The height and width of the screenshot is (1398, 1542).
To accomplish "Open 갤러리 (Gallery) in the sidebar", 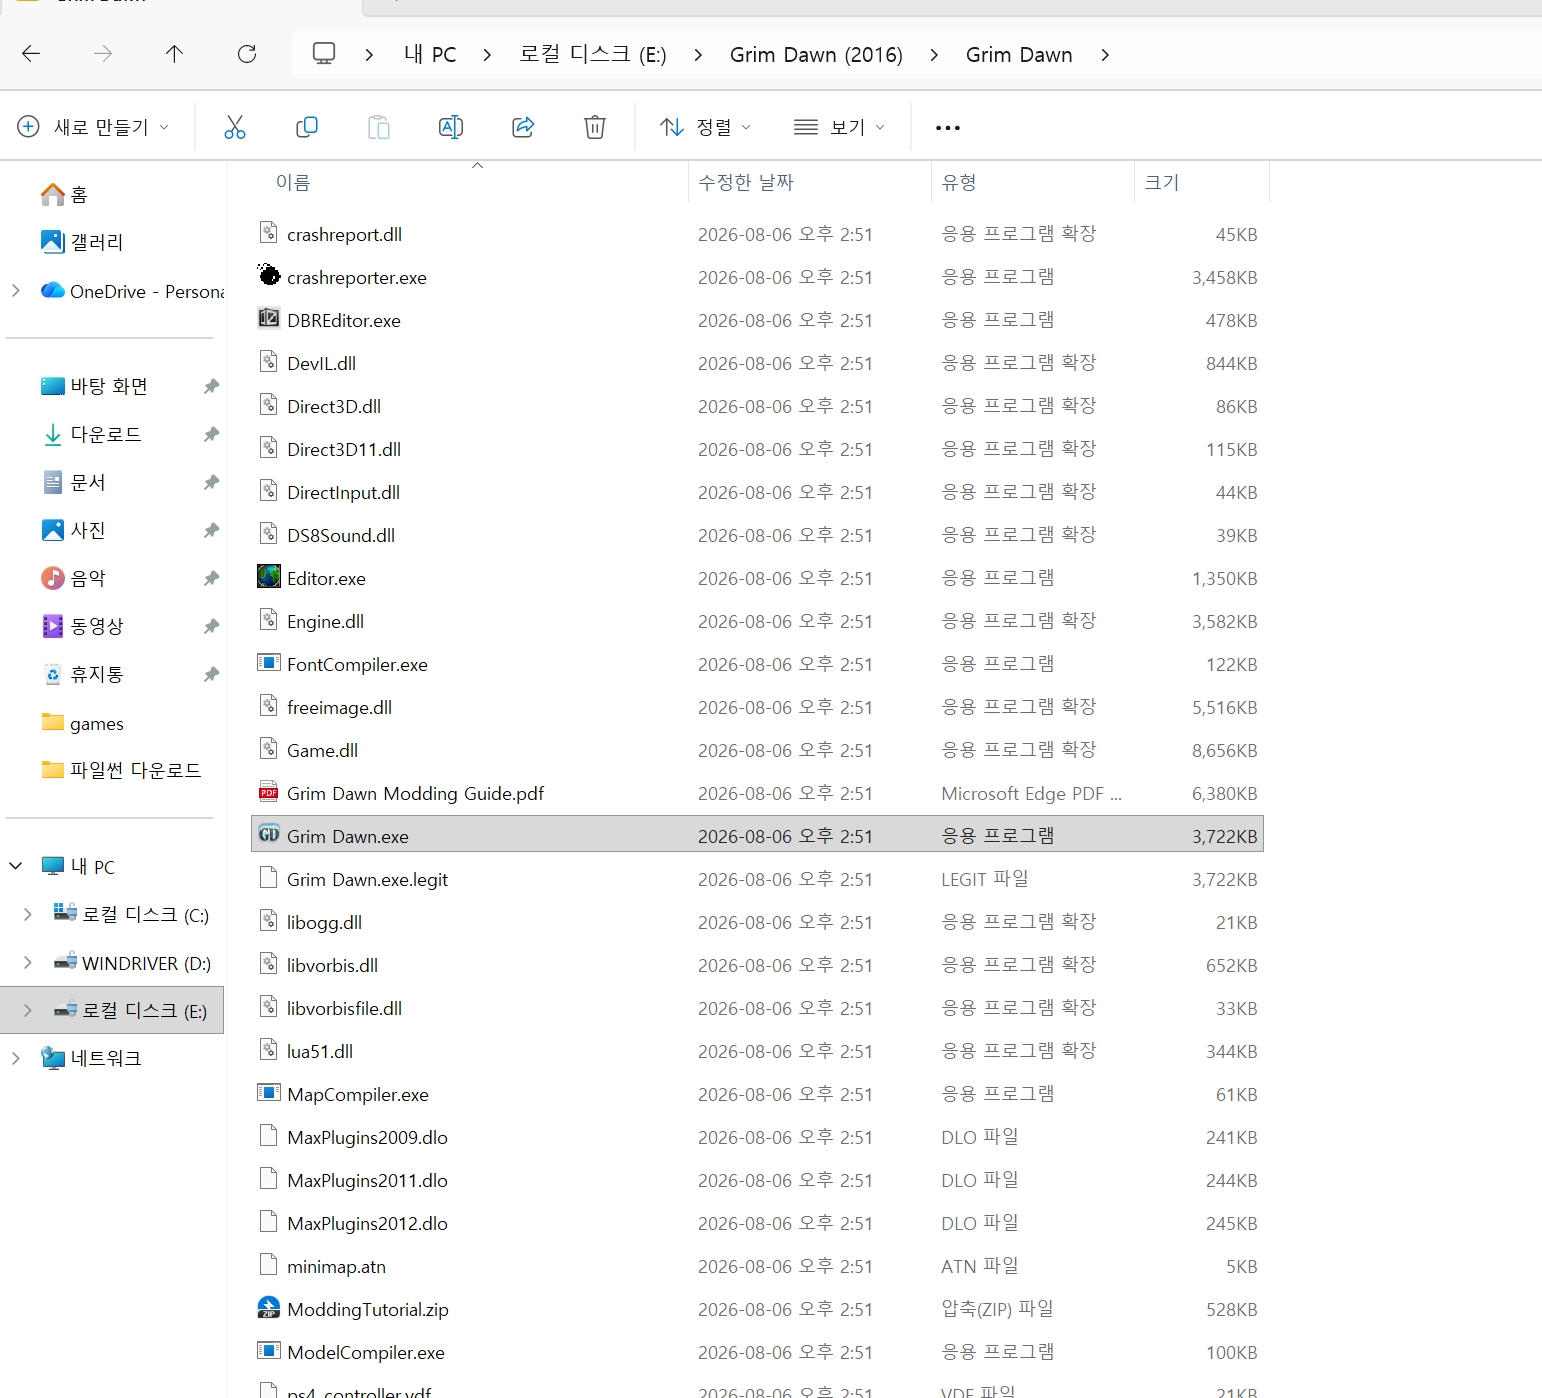I will [x=82, y=242].
